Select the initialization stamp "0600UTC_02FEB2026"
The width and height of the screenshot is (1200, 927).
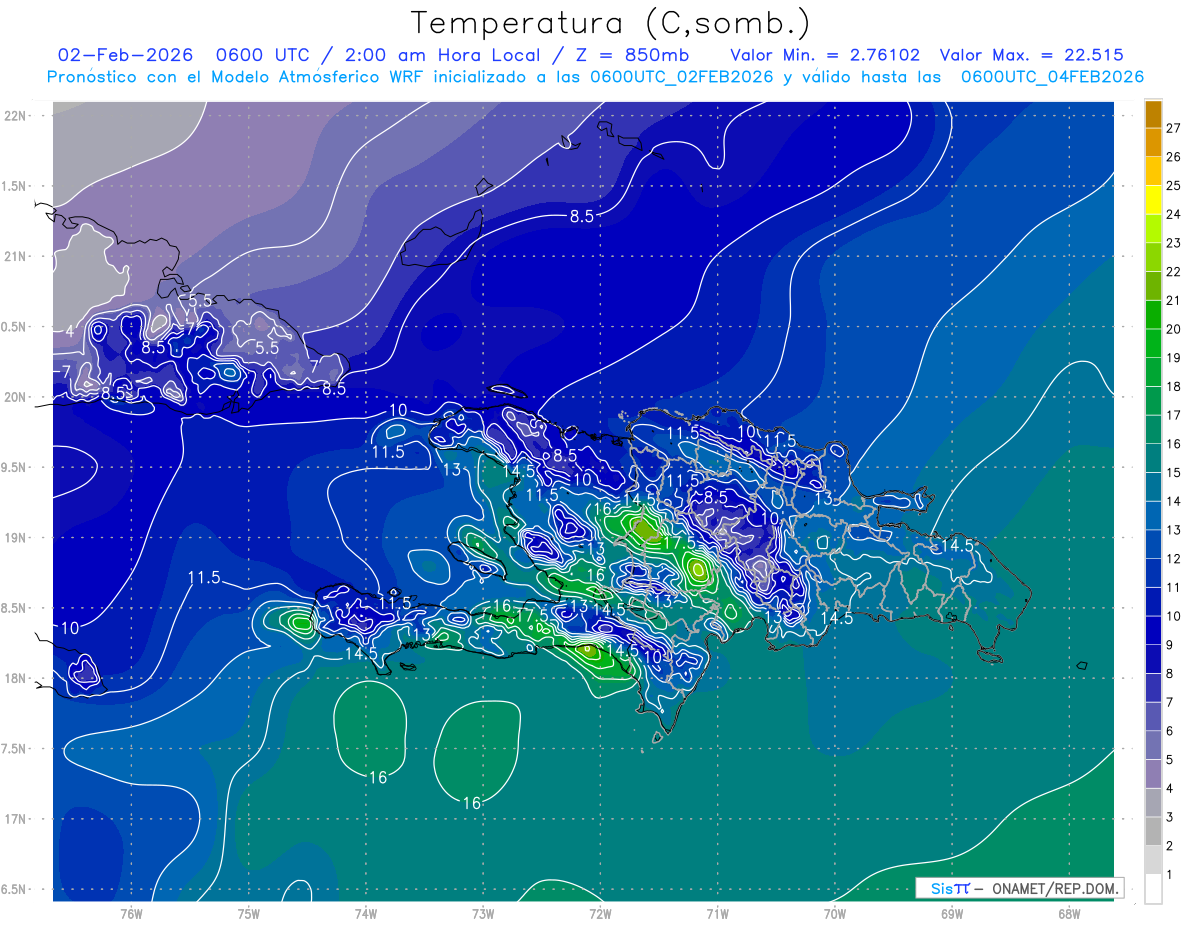[x=682, y=77]
